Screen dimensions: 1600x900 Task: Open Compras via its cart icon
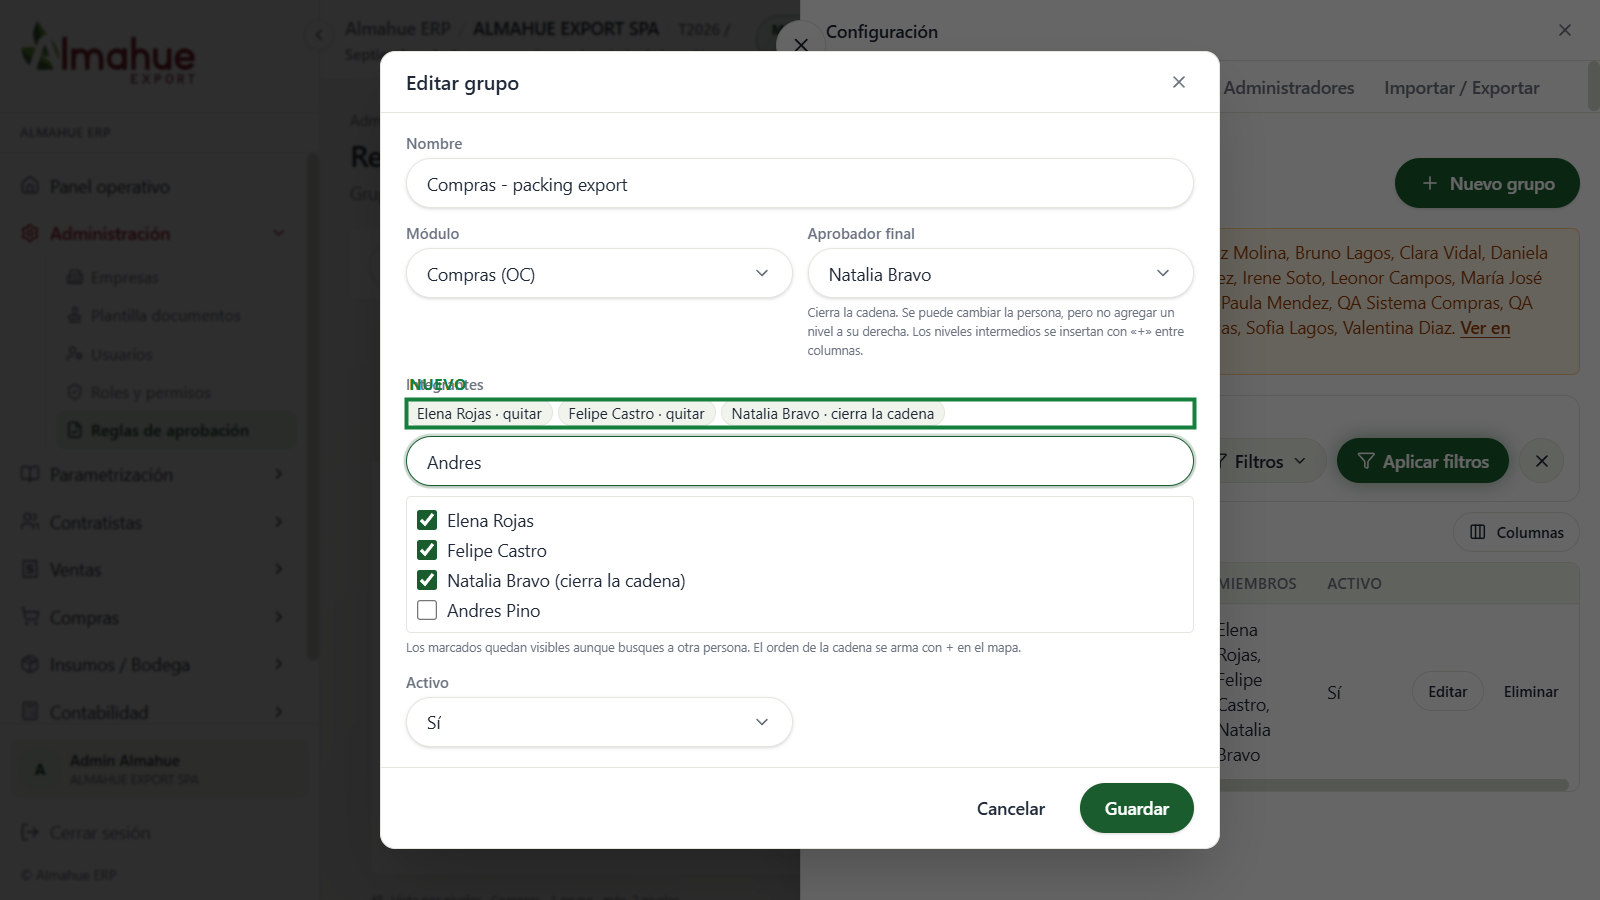point(30,617)
